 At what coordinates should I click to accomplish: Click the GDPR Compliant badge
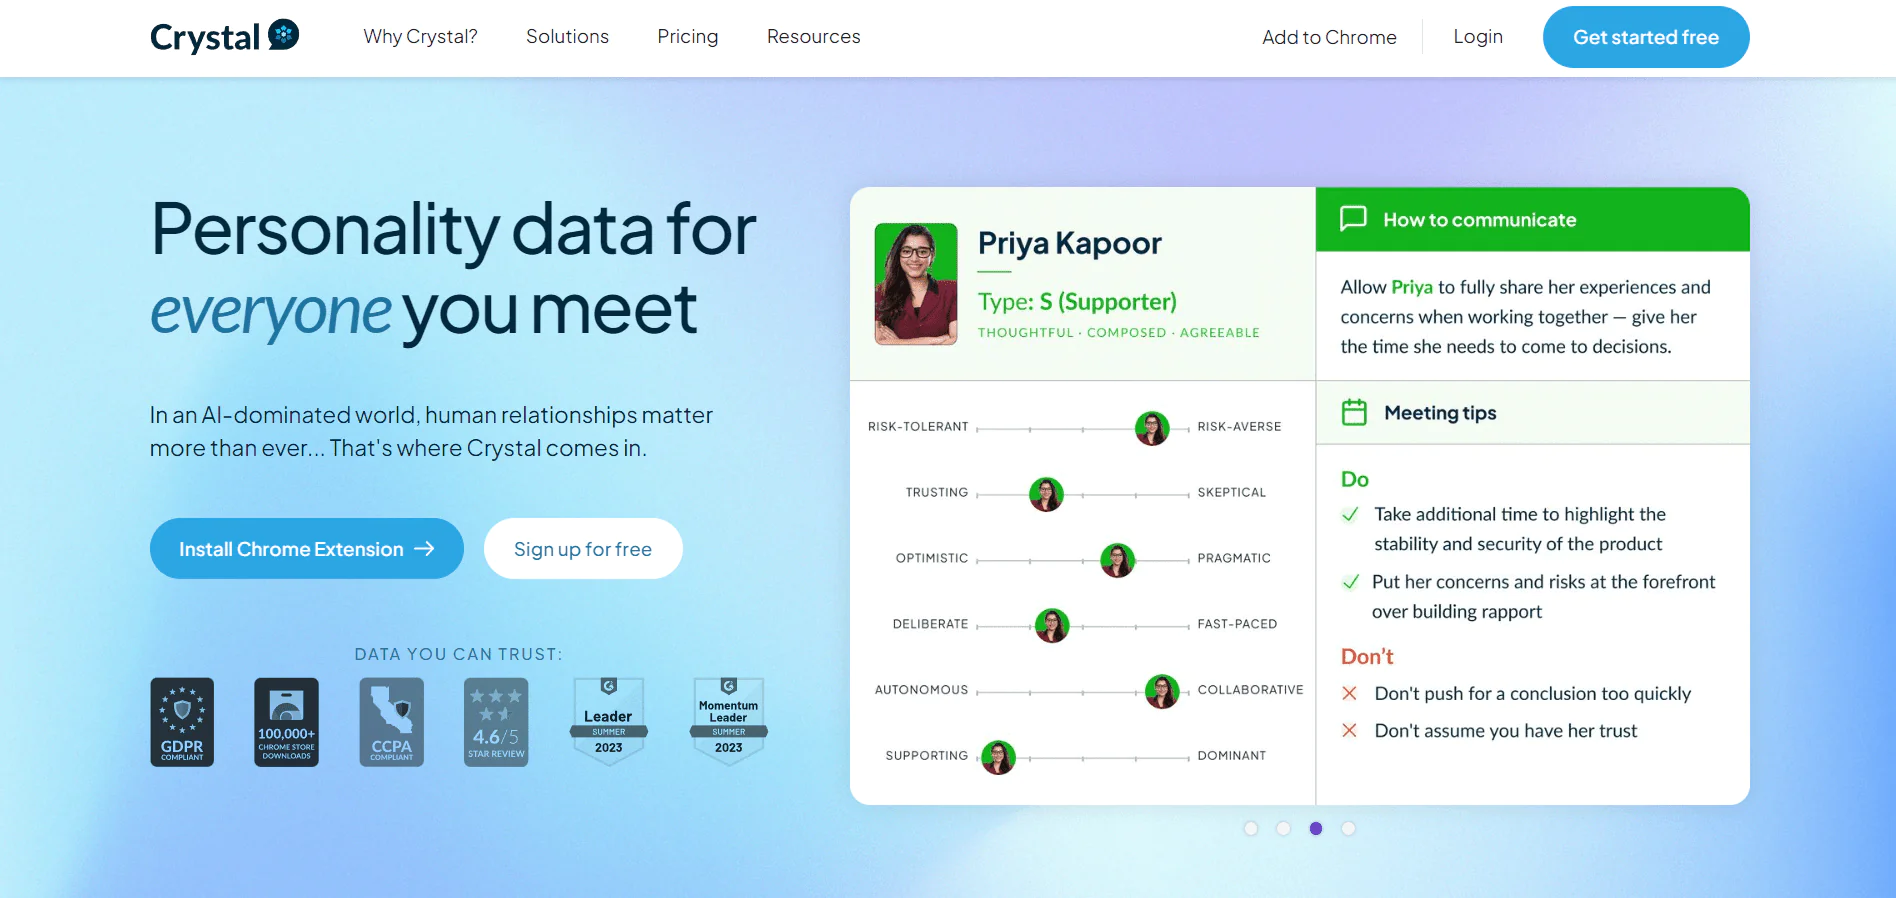click(x=182, y=722)
